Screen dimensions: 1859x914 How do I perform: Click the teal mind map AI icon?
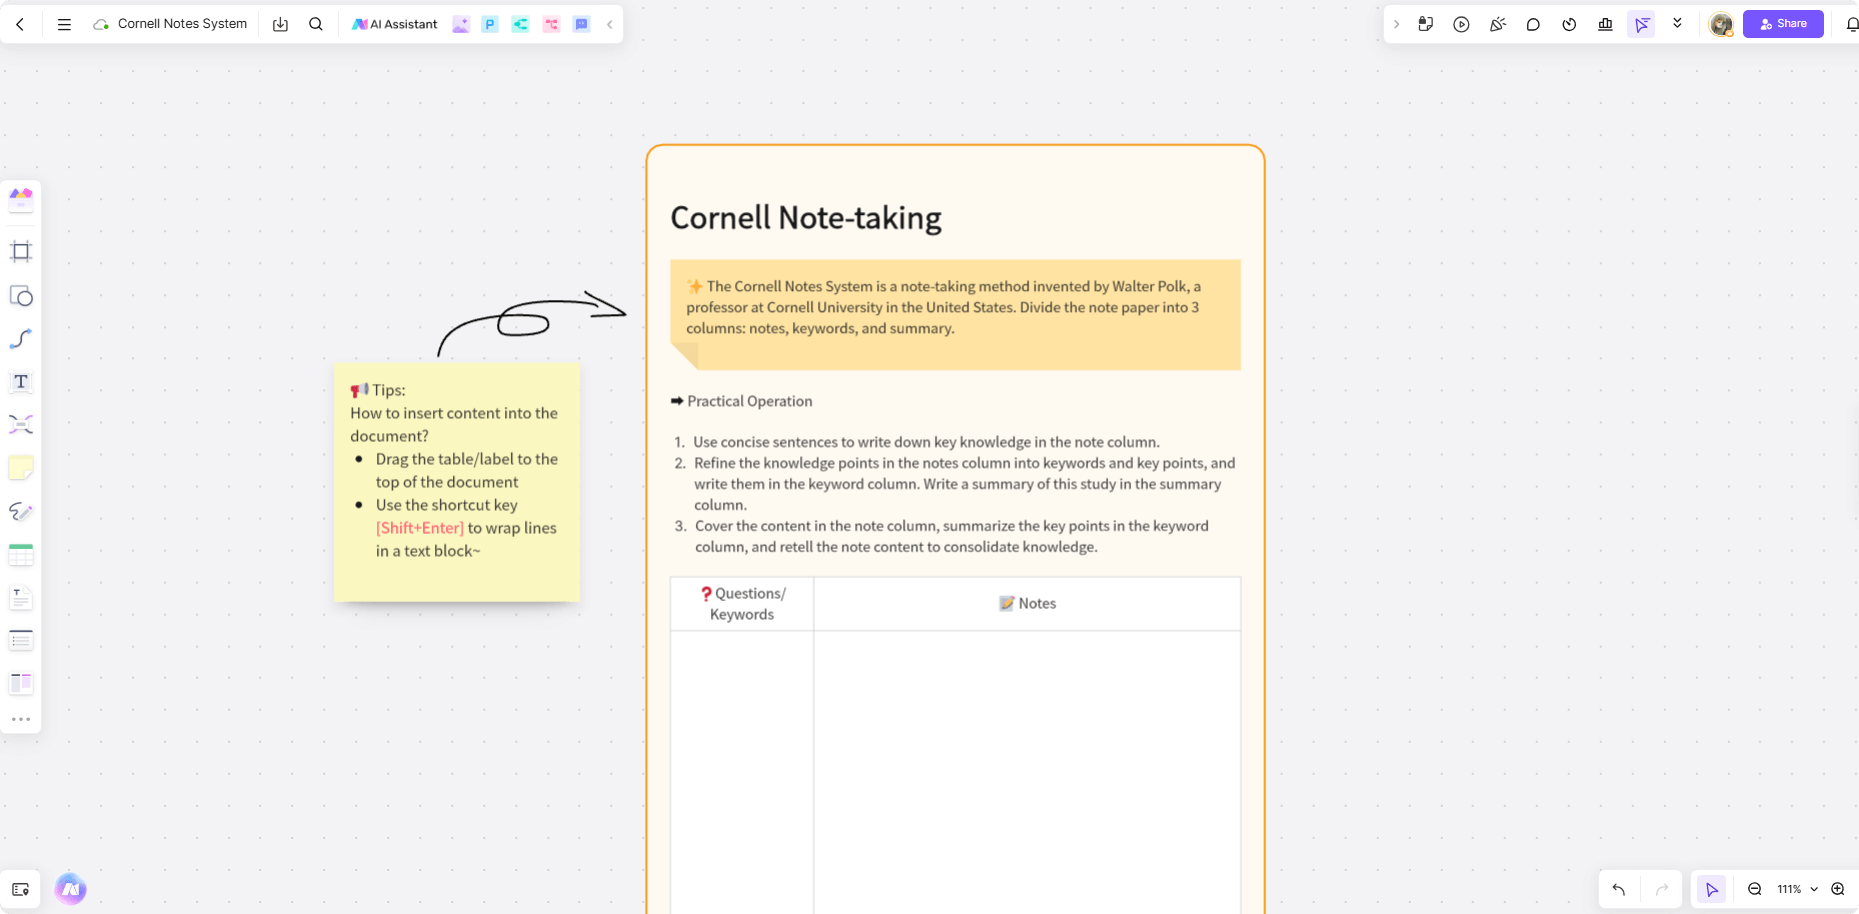(520, 24)
